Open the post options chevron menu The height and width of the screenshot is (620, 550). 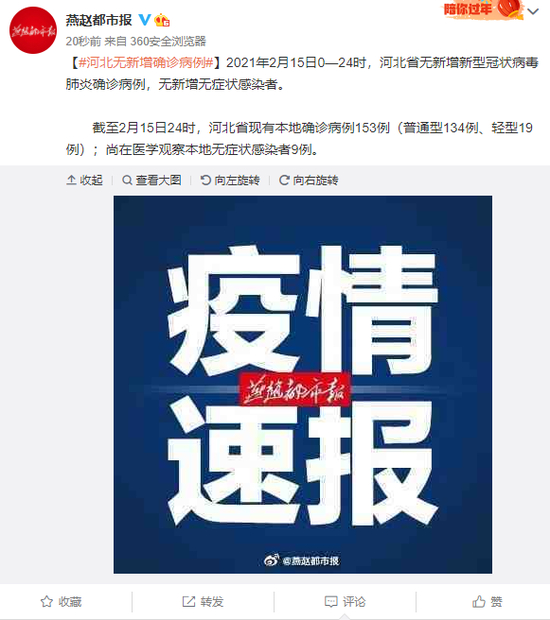[533, 11]
